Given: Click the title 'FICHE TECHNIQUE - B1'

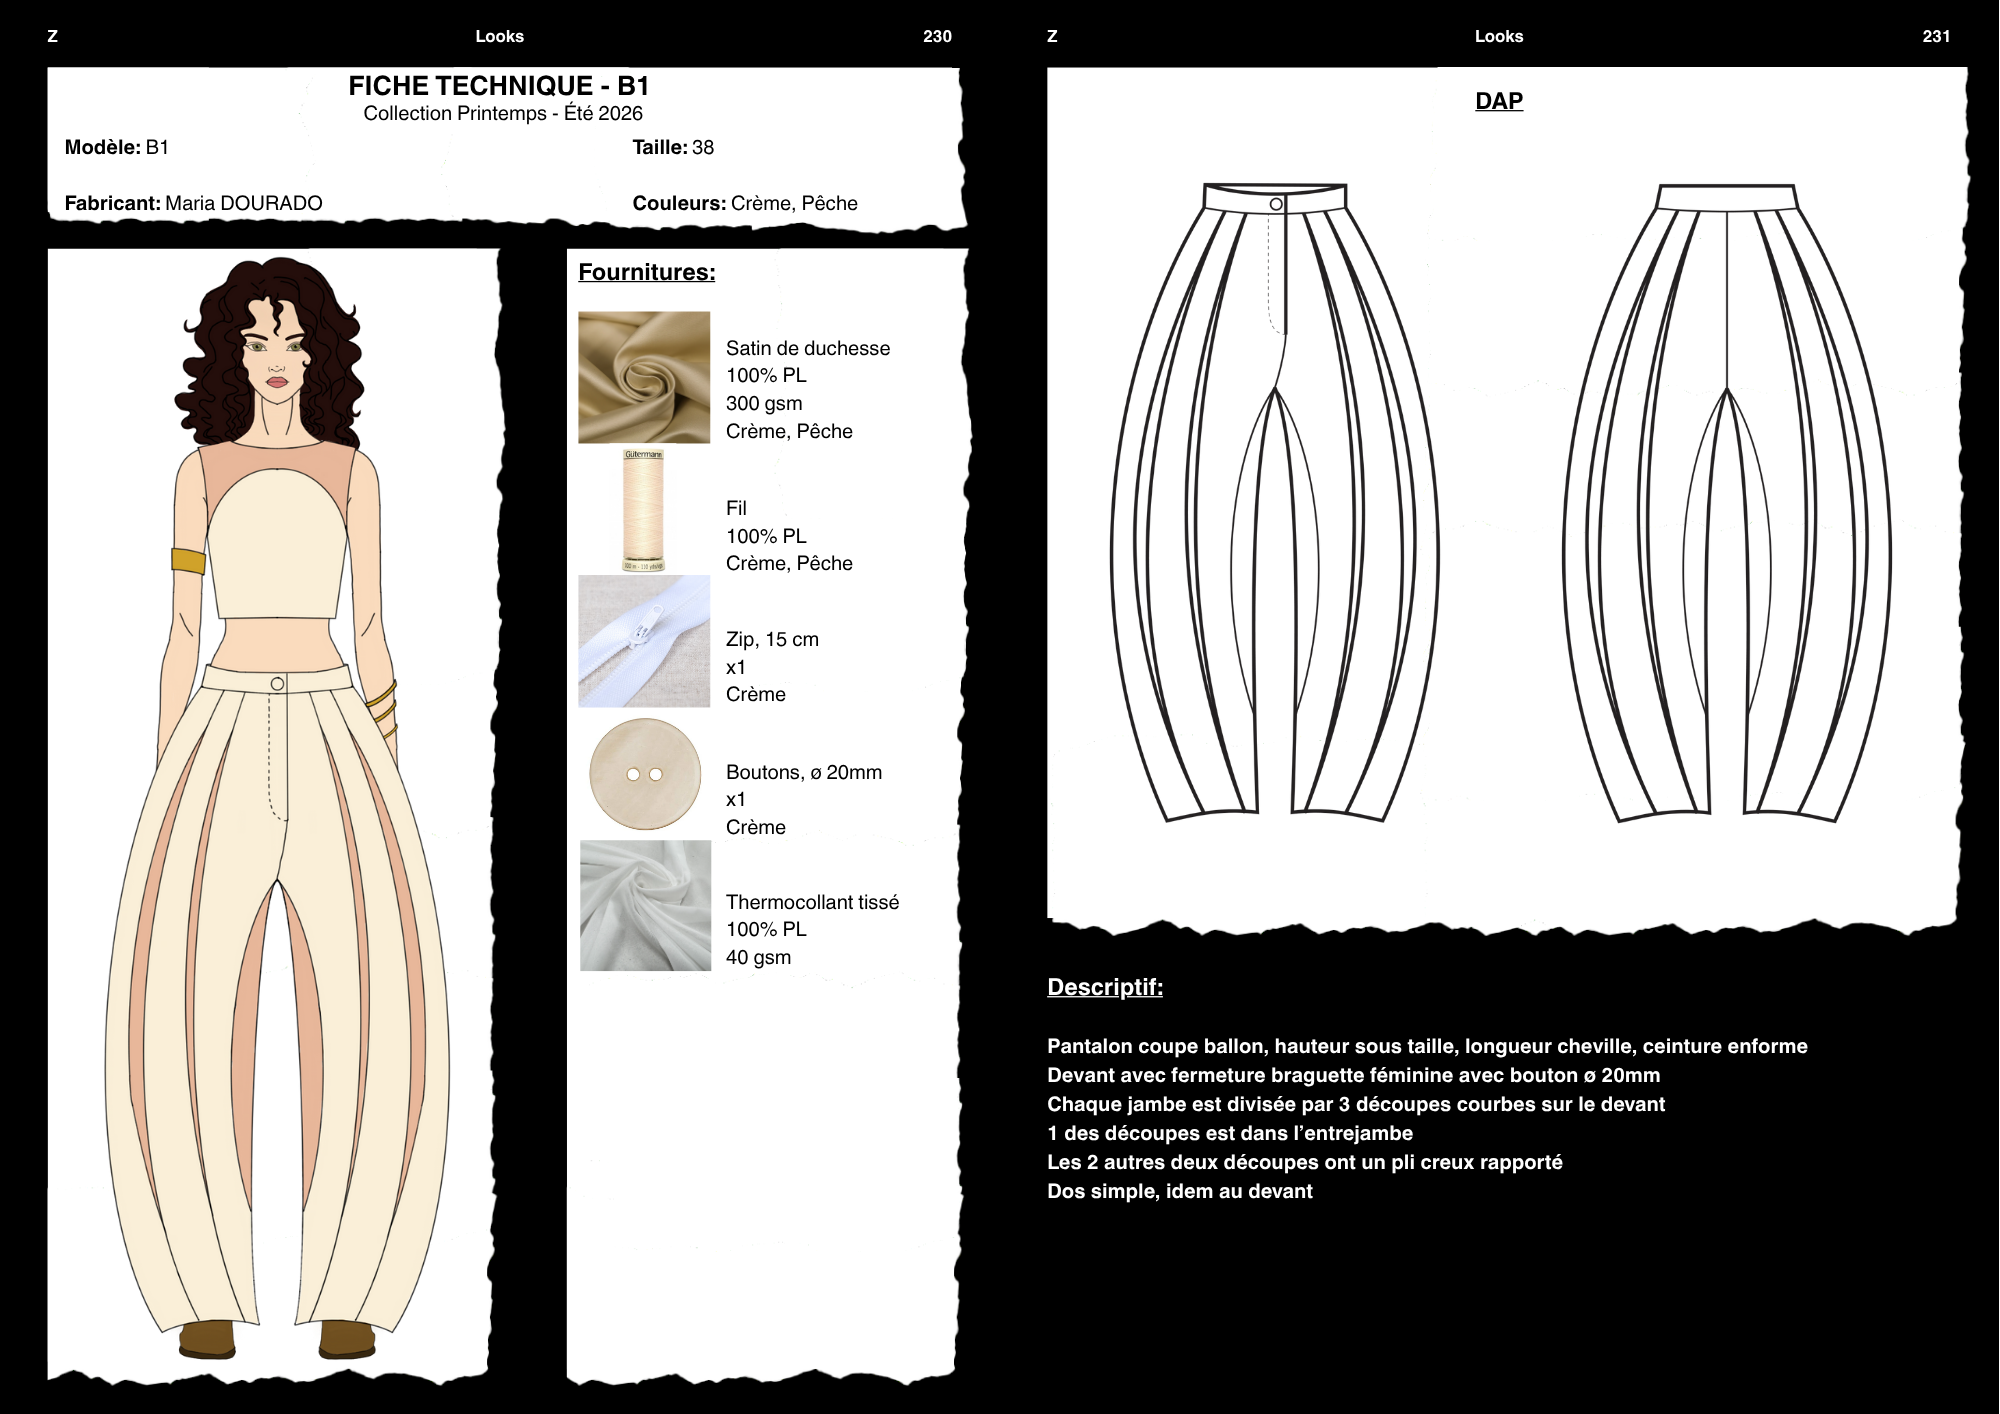Looking at the screenshot, I should tap(499, 86).
